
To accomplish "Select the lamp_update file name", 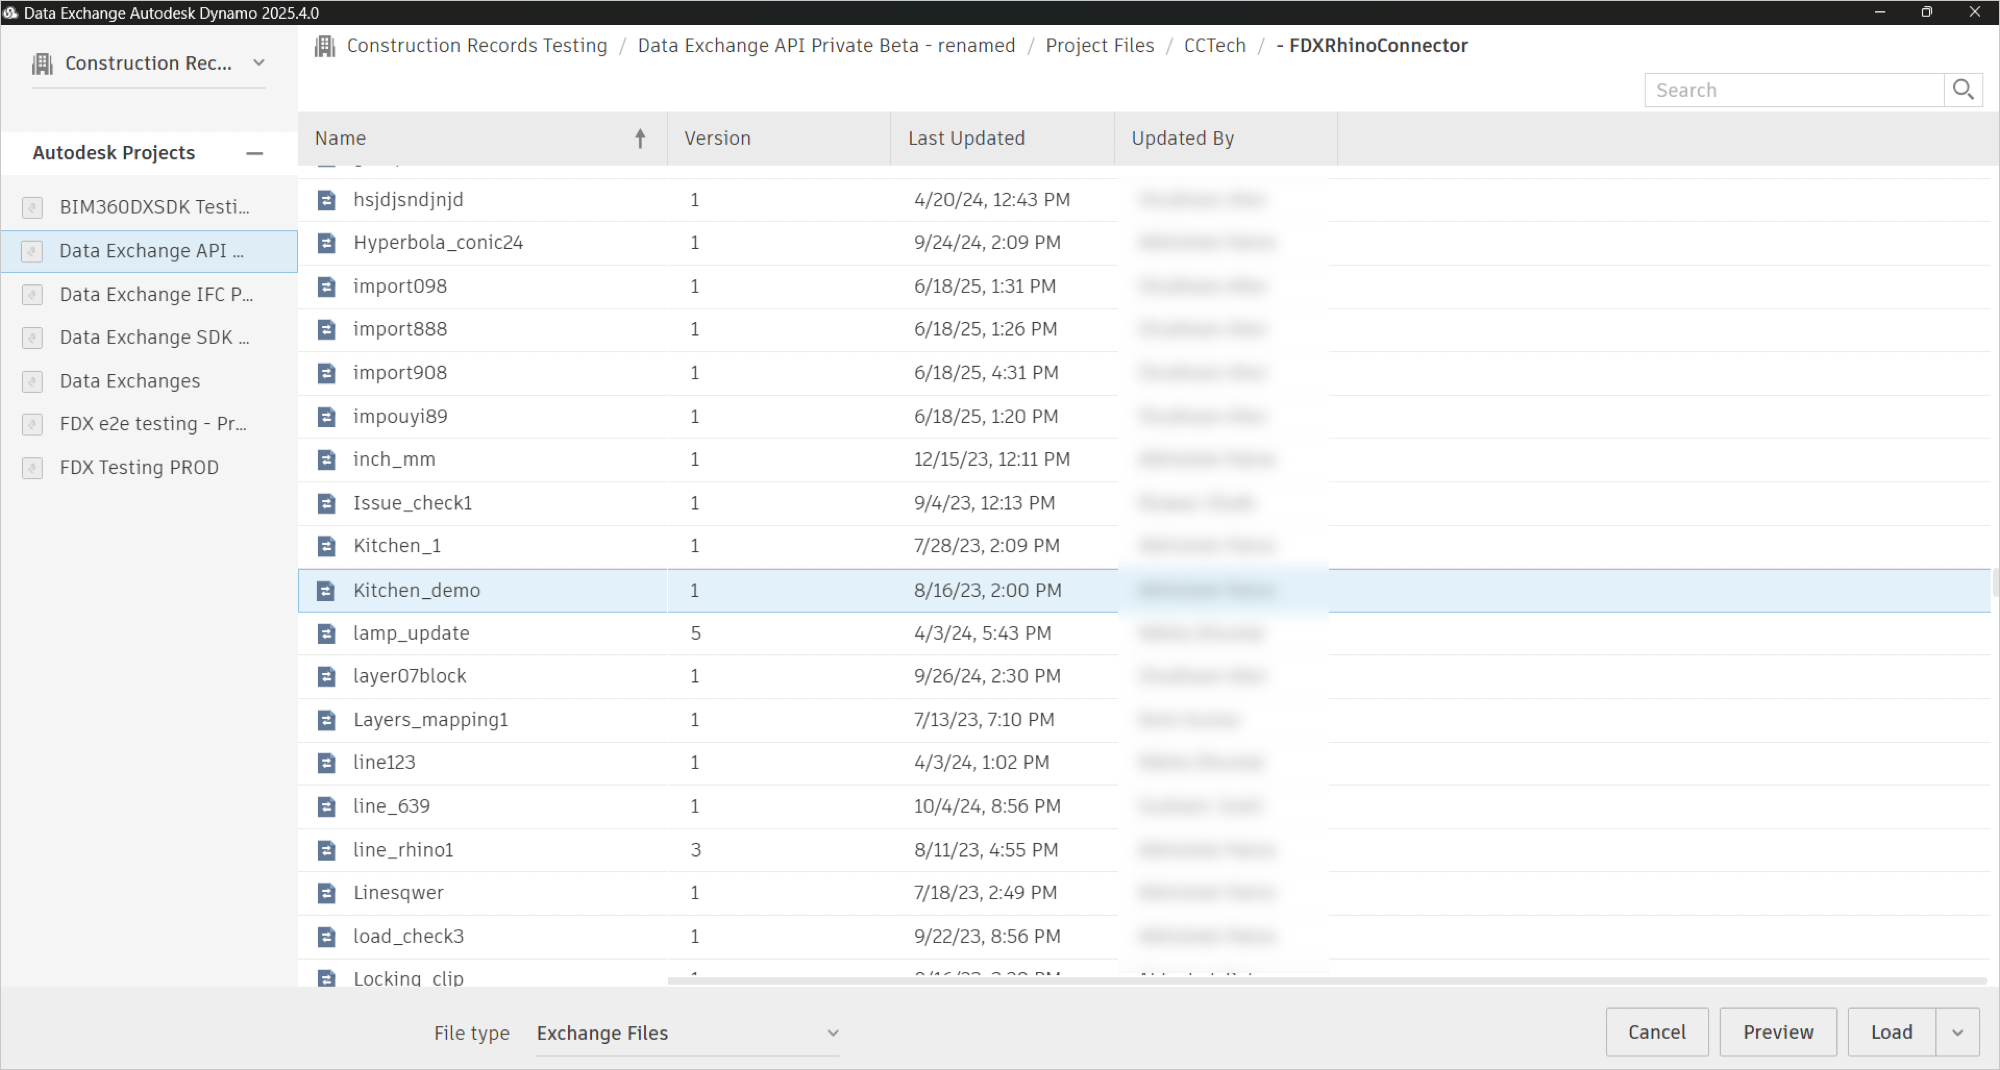I will click(x=411, y=634).
